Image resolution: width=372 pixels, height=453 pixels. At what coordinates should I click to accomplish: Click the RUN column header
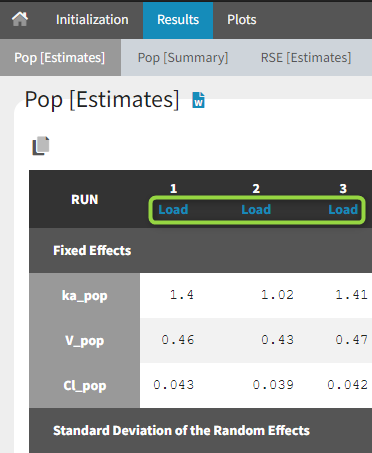[x=84, y=199]
